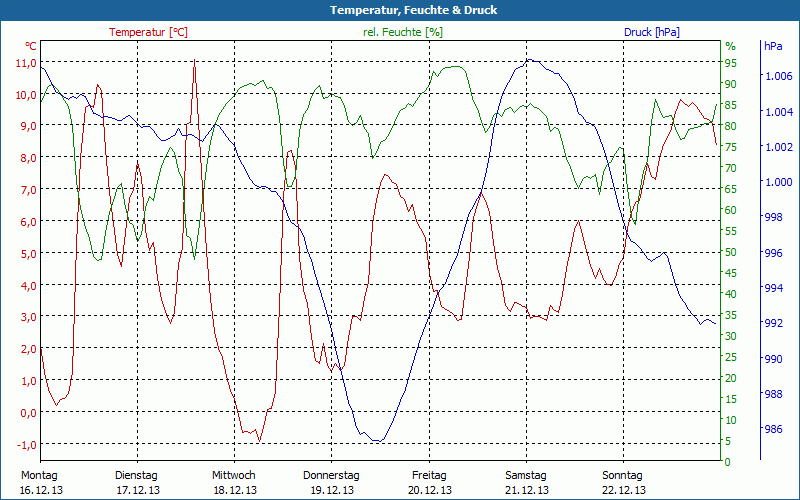Click the '20.12.13' date label

(x=430, y=491)
